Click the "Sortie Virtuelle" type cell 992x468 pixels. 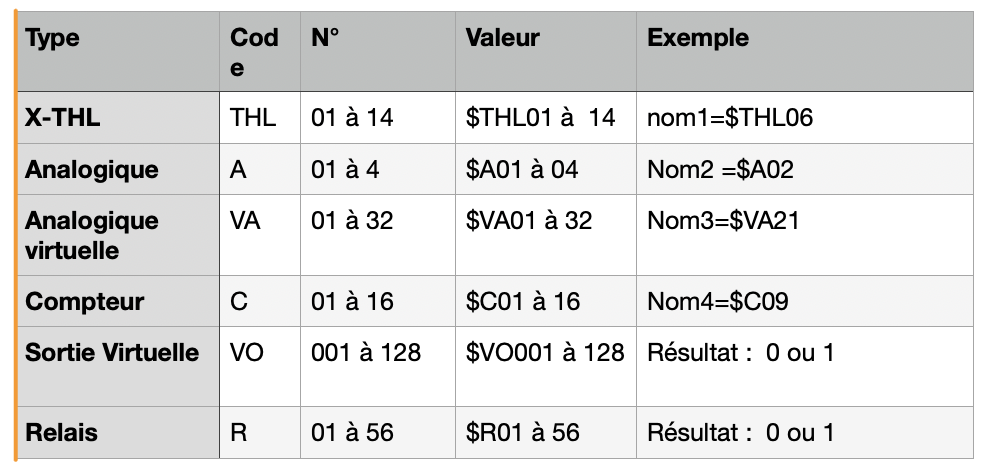(111, 352)
